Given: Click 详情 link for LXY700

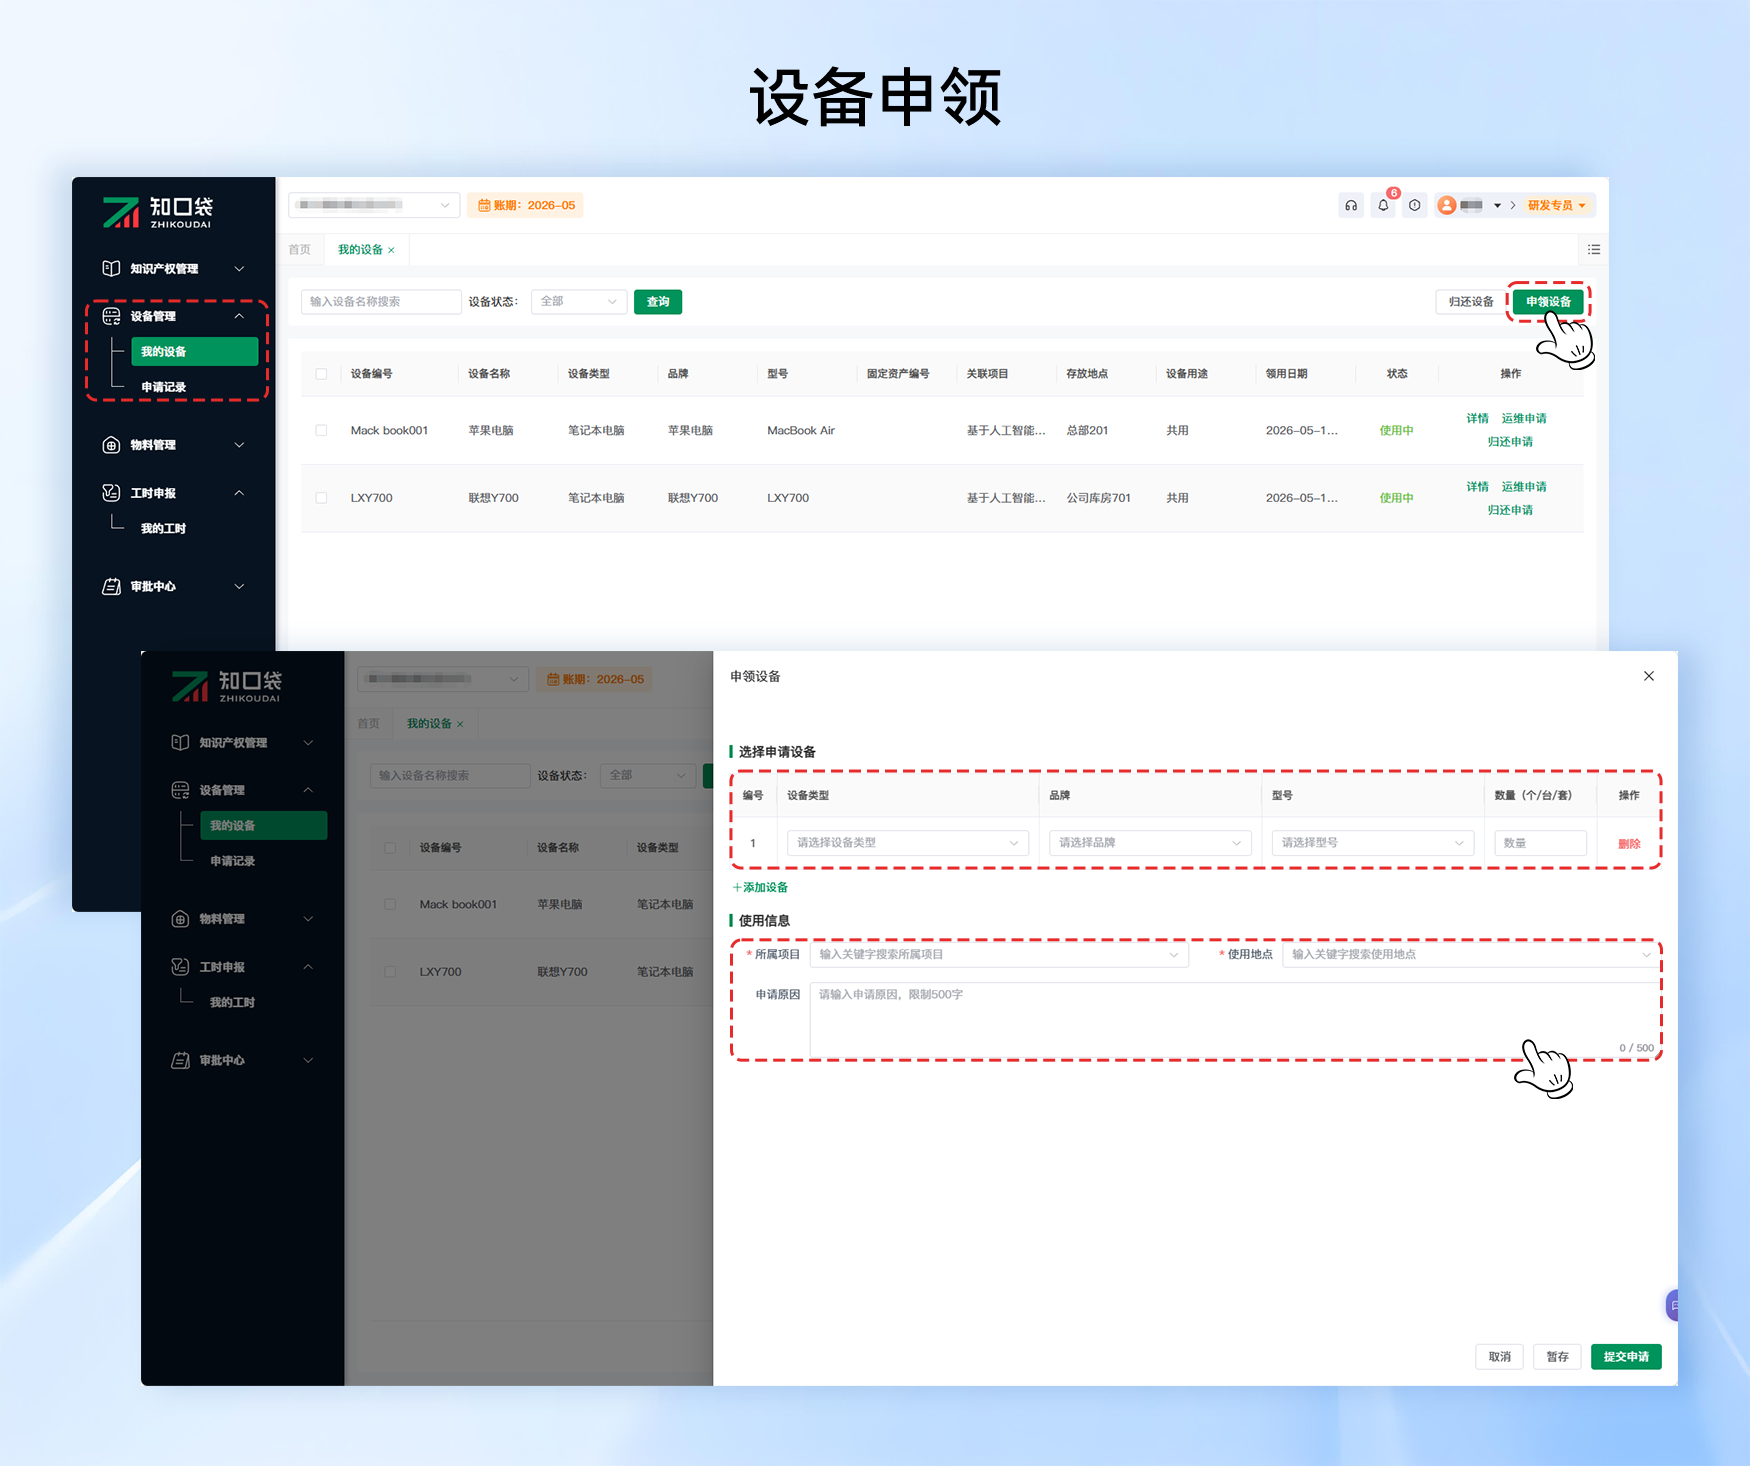Looking at the screenshot, I should pos(1477,487).
